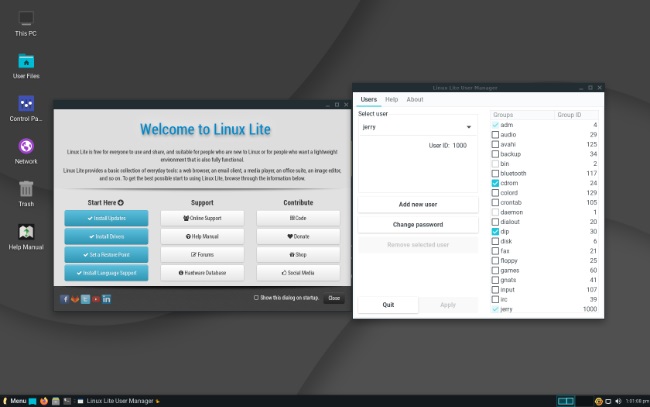Click Show Desktop icon in taskbar
The height and width of the screenshot is (407, 650).
pos(32,401)
